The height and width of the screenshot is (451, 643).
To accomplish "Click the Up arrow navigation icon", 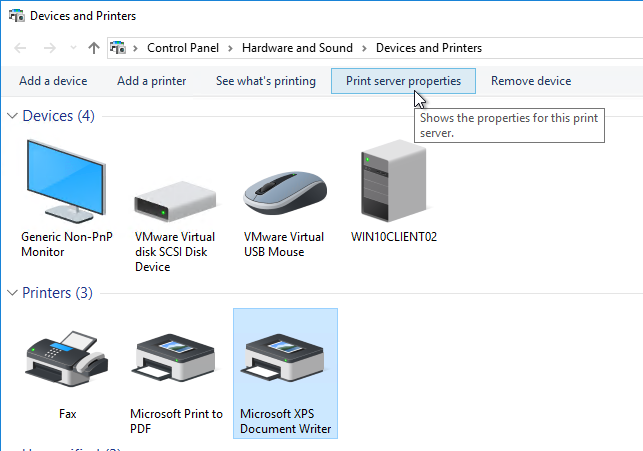I will 93,48.
